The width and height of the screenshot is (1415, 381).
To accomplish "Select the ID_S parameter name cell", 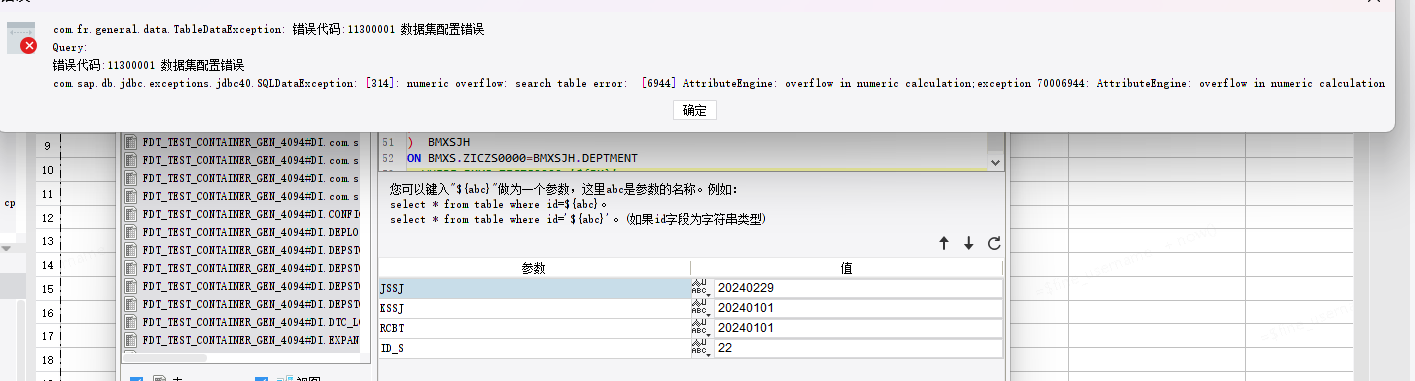I will tap(534, 348).
